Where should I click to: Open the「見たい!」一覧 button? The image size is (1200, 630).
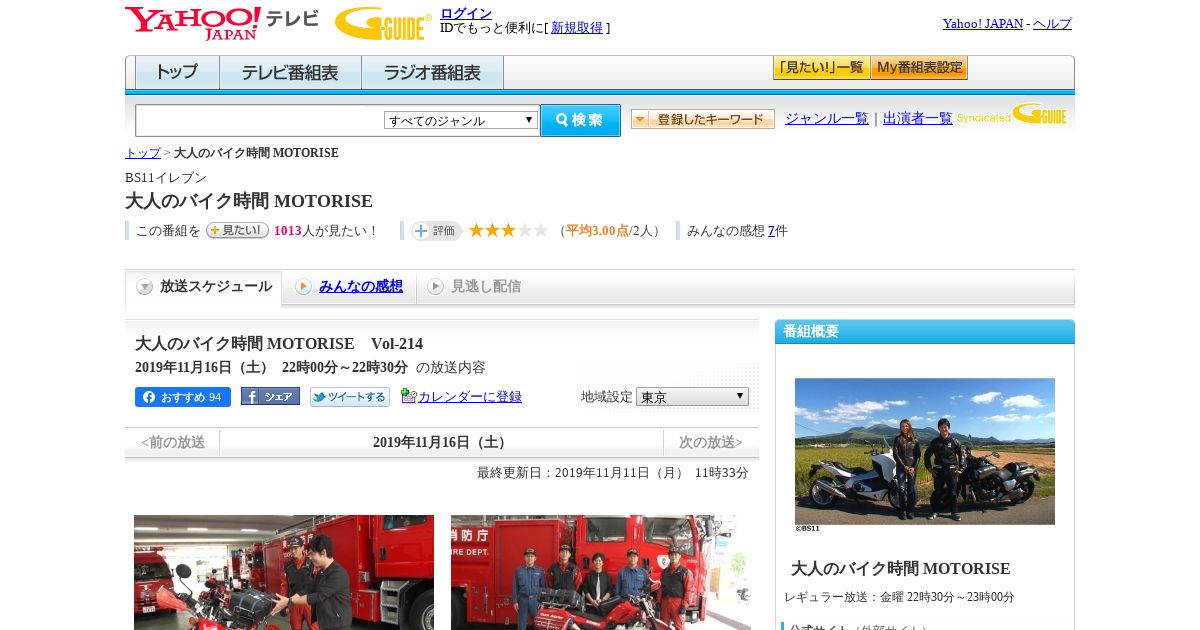(821, 68)
